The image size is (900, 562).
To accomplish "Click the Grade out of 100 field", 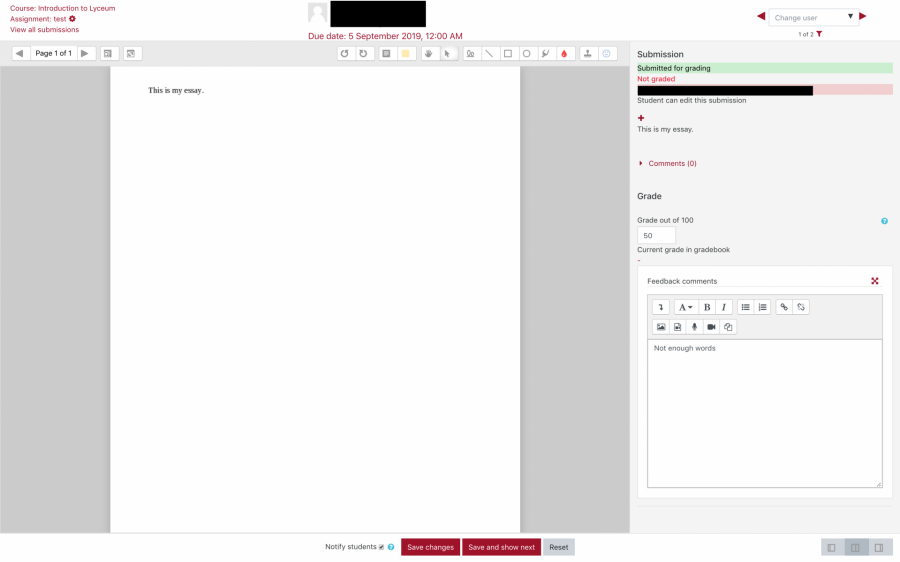I will 656,235.
